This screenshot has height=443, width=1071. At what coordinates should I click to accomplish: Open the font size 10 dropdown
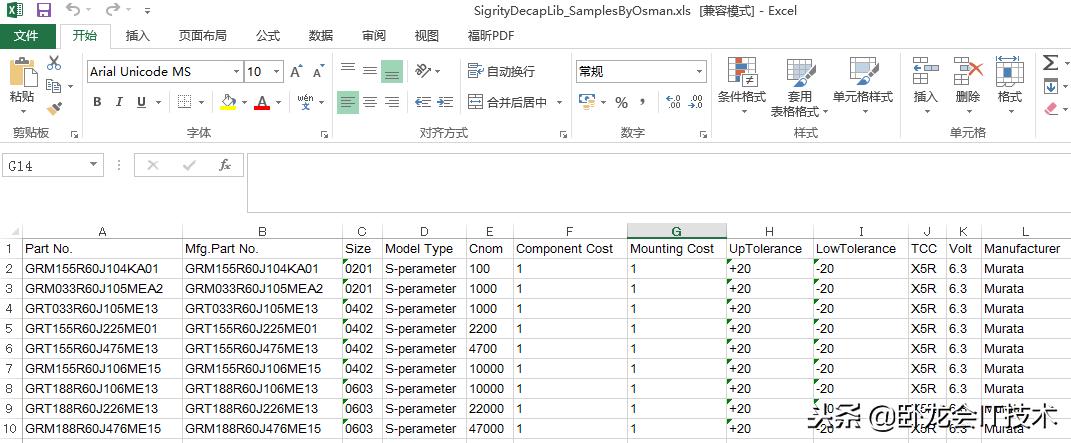(277, 72)
